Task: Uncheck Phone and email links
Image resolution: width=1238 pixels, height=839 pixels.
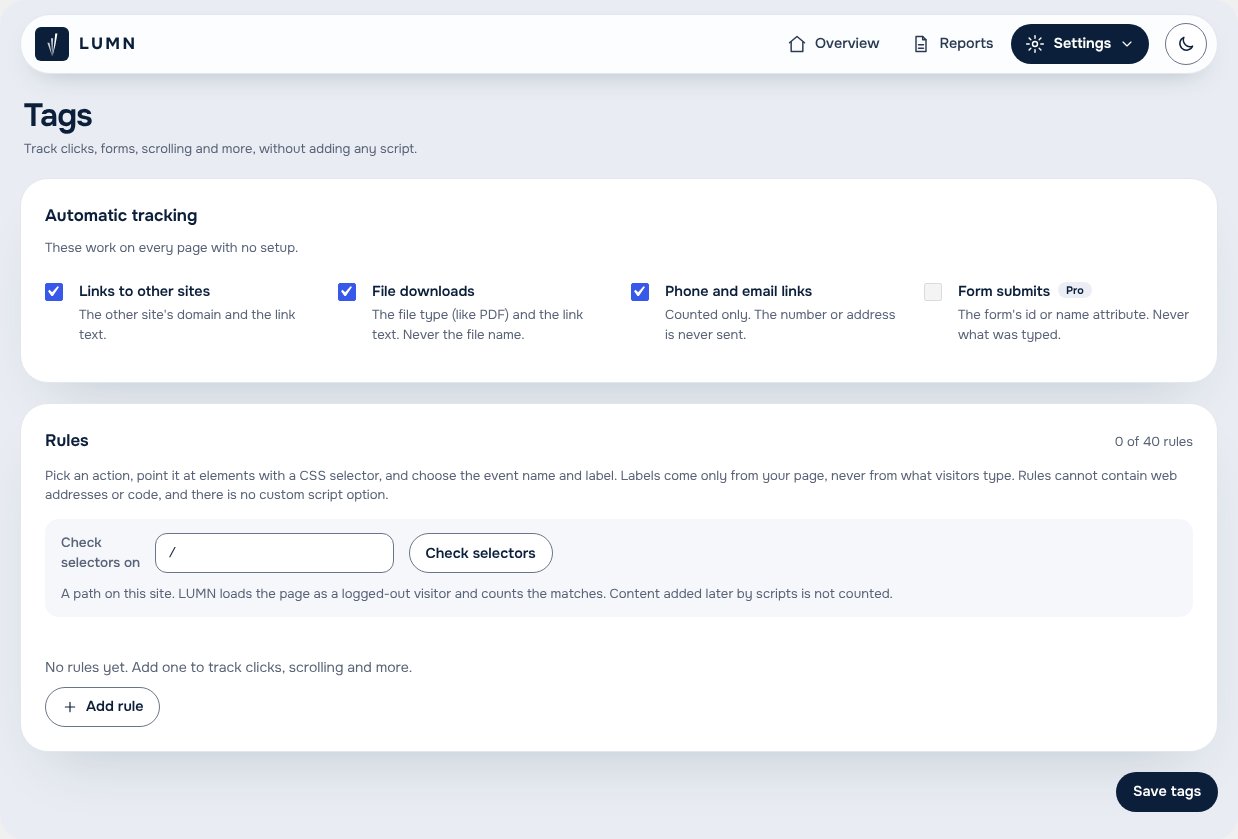Action: 640,292
